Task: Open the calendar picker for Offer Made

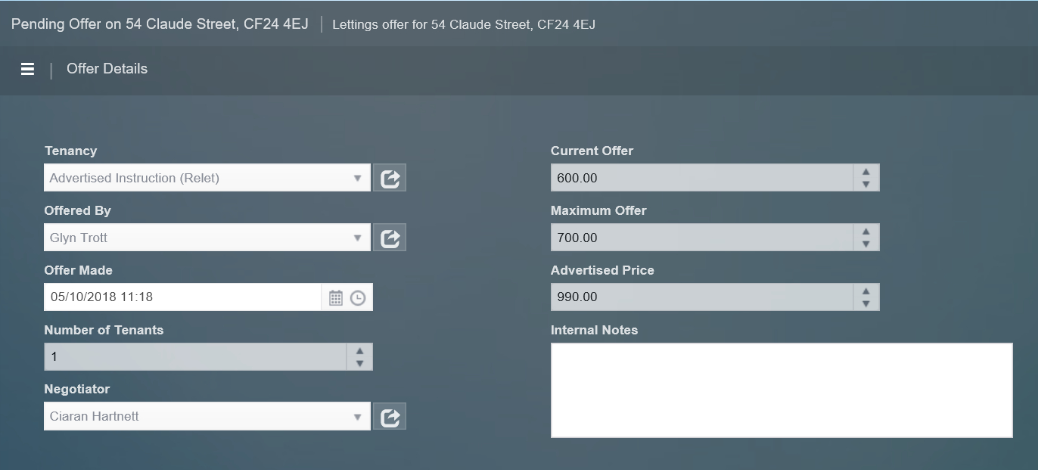Action: [x=336, y=297]
